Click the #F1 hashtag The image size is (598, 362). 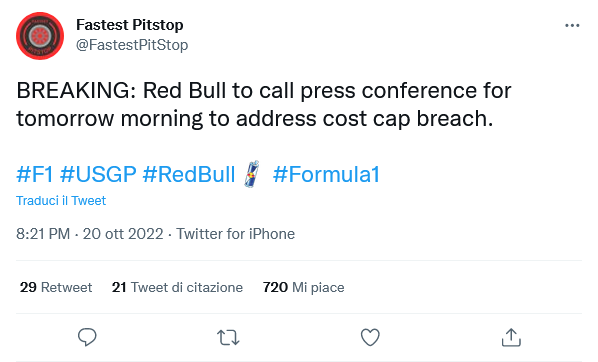tap(35, 174)
